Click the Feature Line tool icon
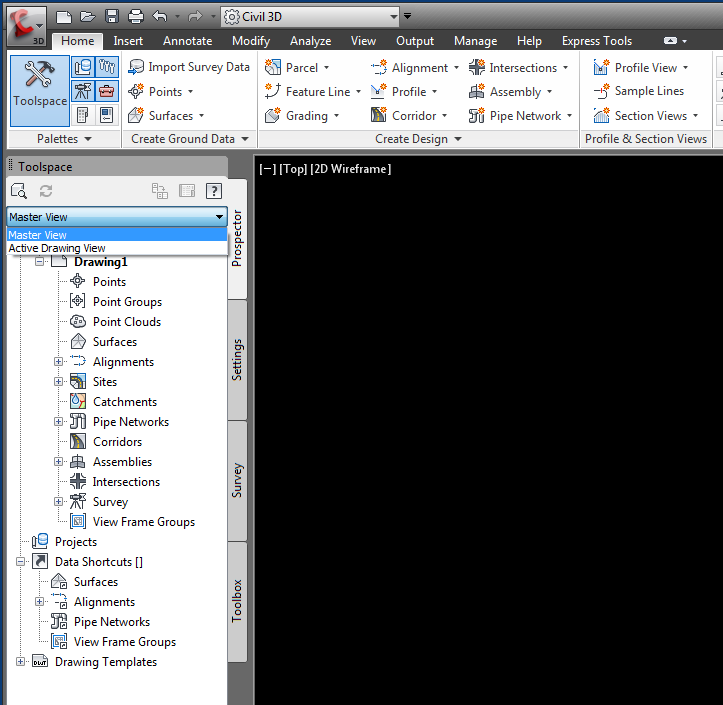This screenshot has width=723, height=705. (273, 91)
